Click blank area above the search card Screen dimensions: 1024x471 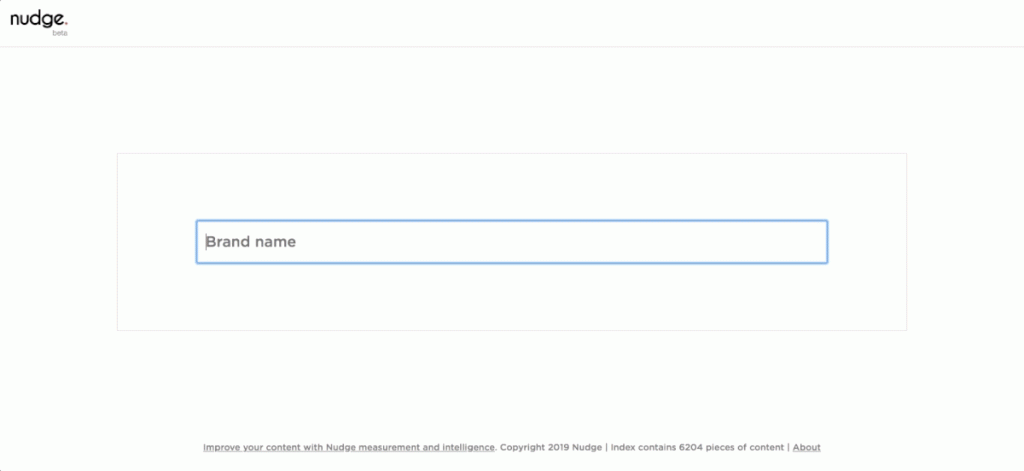[511, 100]
